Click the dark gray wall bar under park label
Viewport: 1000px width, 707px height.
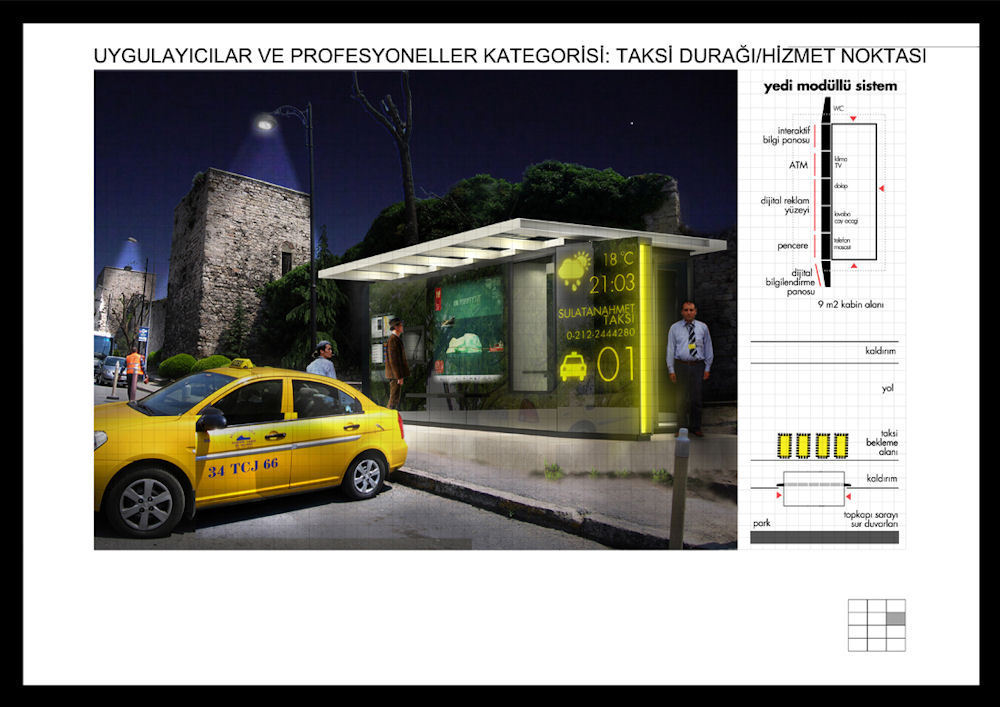pos(824,537)
